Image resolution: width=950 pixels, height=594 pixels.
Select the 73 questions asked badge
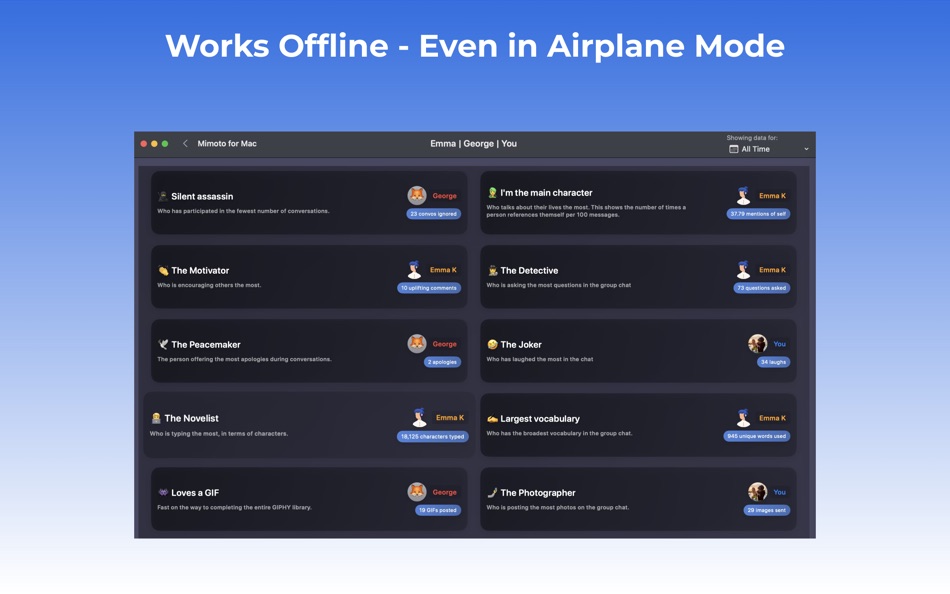point(762,288)
